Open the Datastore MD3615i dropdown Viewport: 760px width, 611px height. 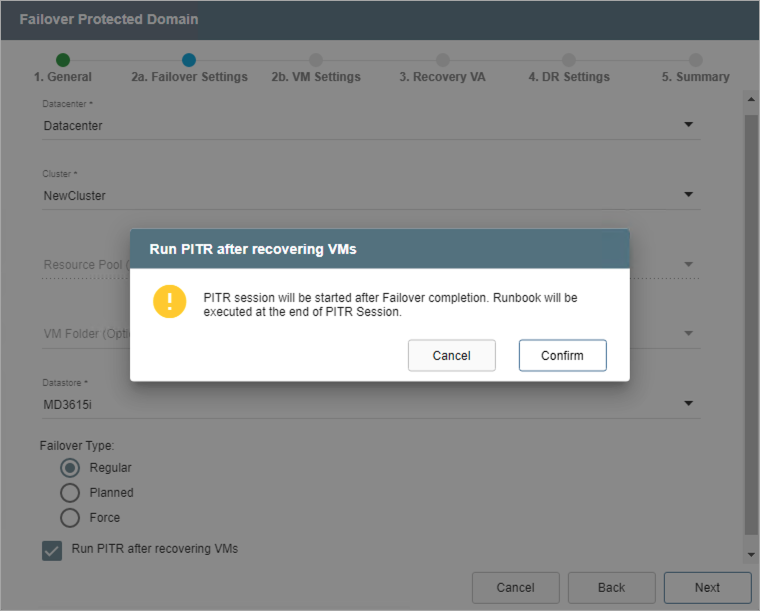click(688, 404)
